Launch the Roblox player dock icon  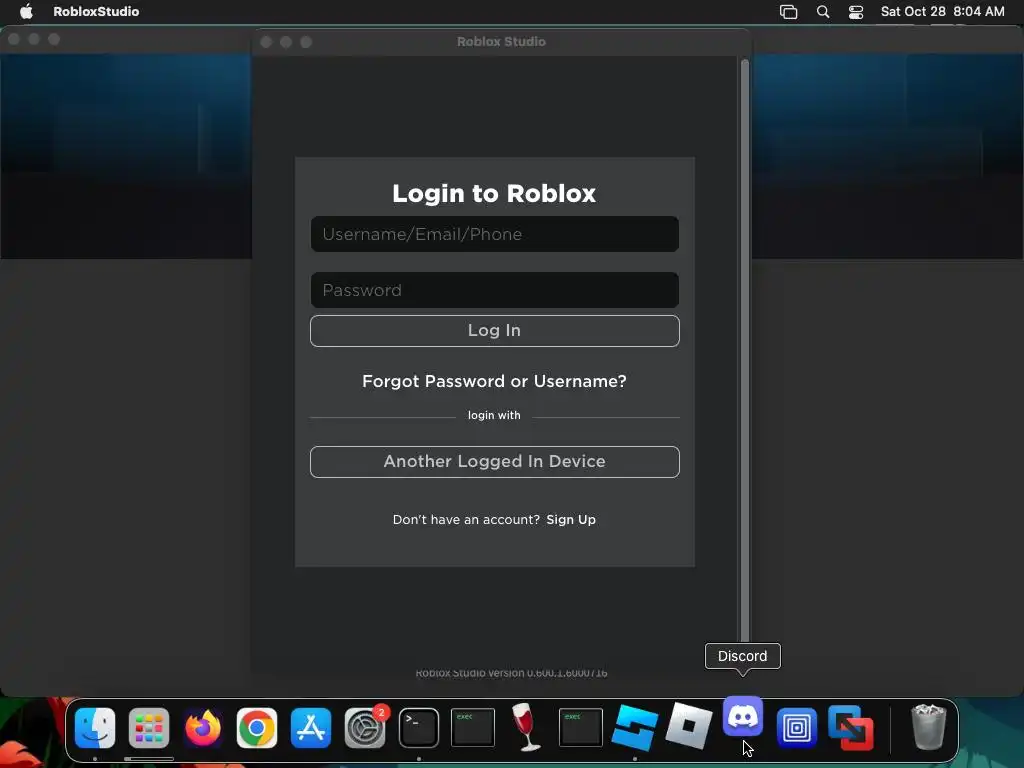688,726
